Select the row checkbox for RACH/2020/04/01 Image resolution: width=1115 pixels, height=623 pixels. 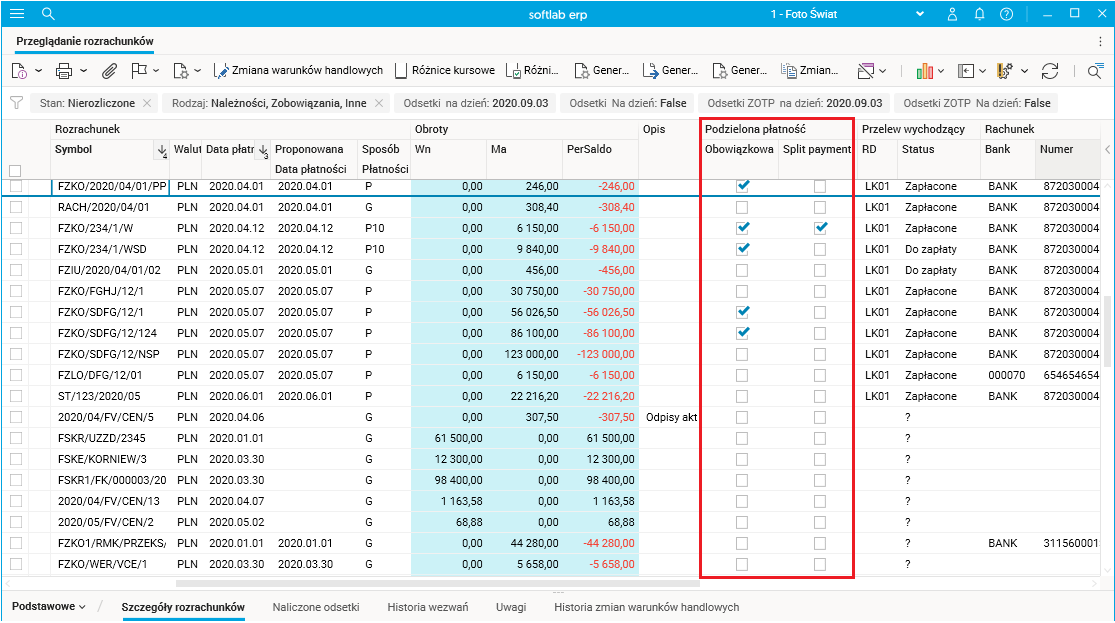coord(15,207)
